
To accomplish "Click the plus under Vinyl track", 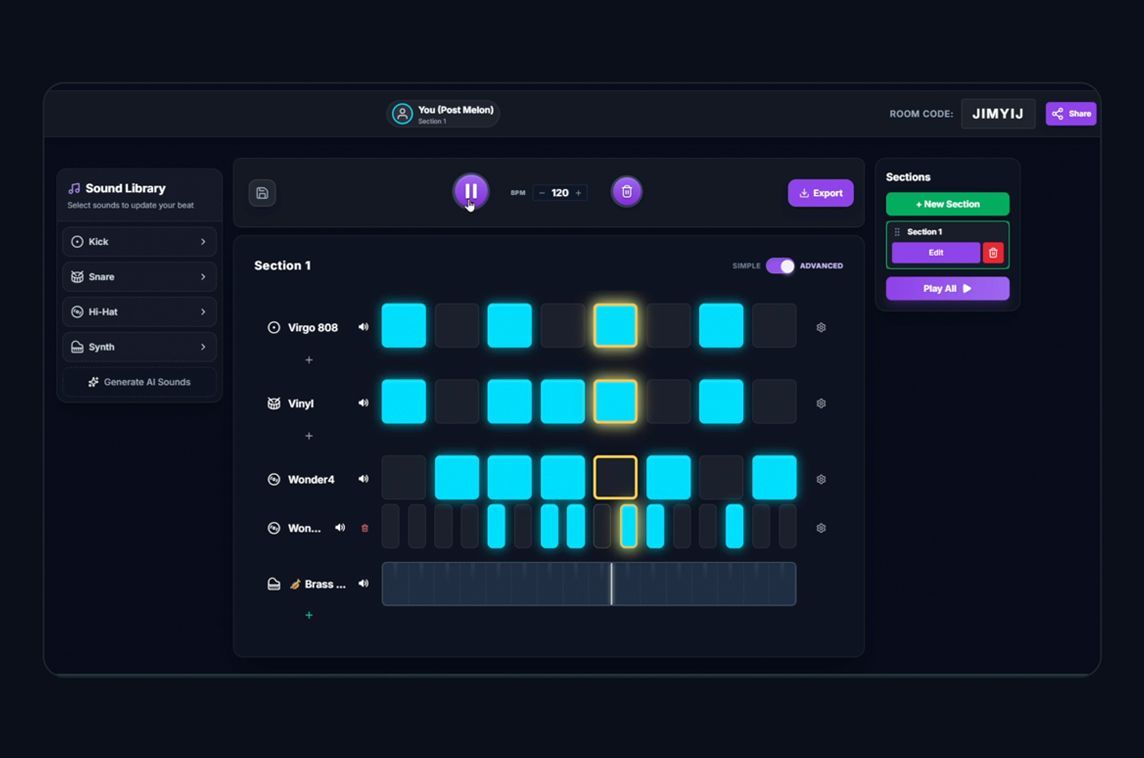I will click(309, 436).
